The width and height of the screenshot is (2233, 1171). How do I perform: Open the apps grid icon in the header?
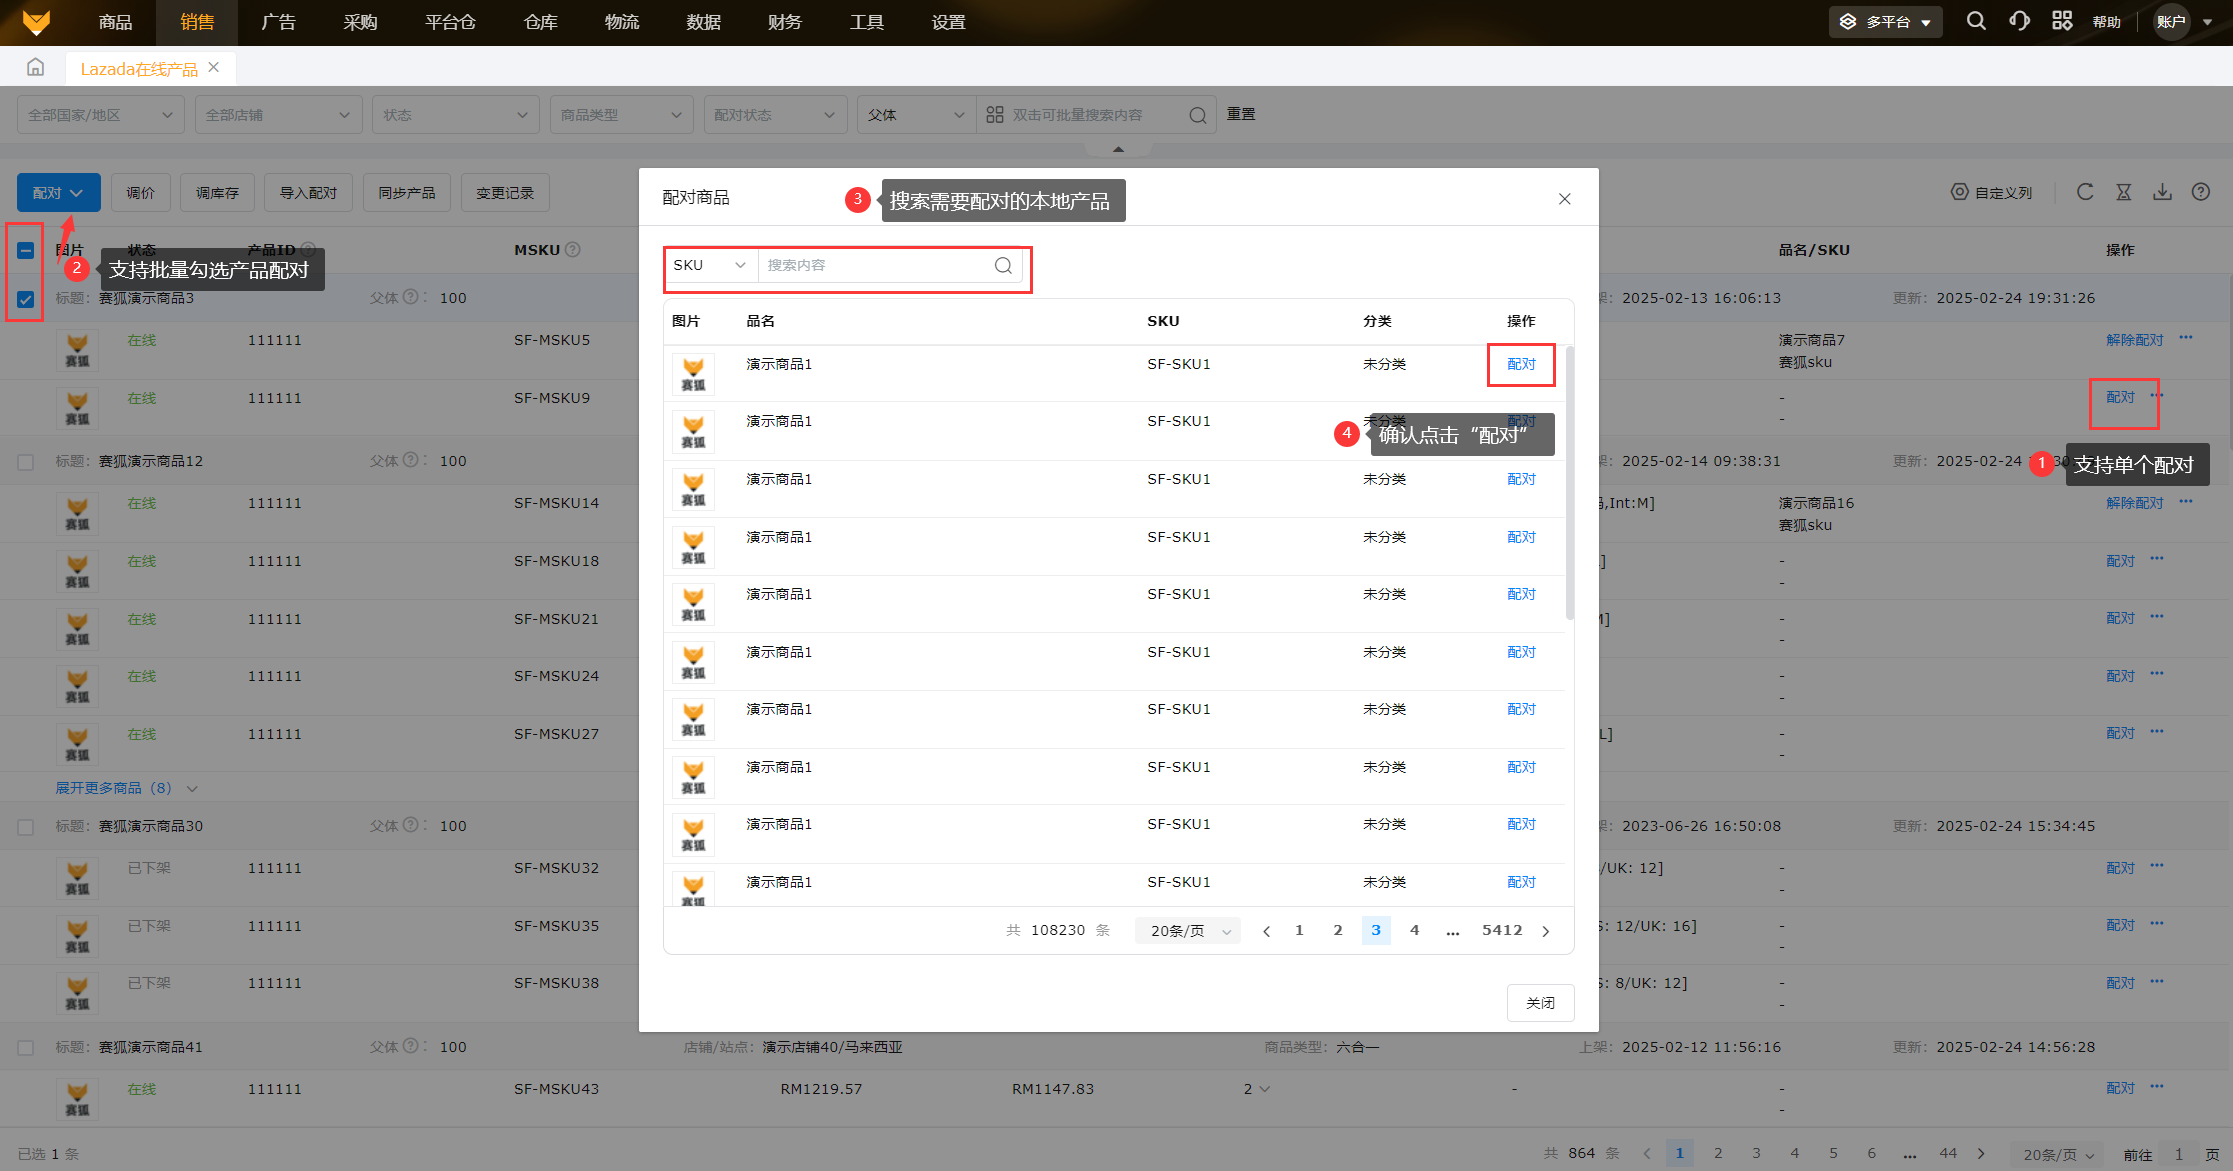[2062, 21]
